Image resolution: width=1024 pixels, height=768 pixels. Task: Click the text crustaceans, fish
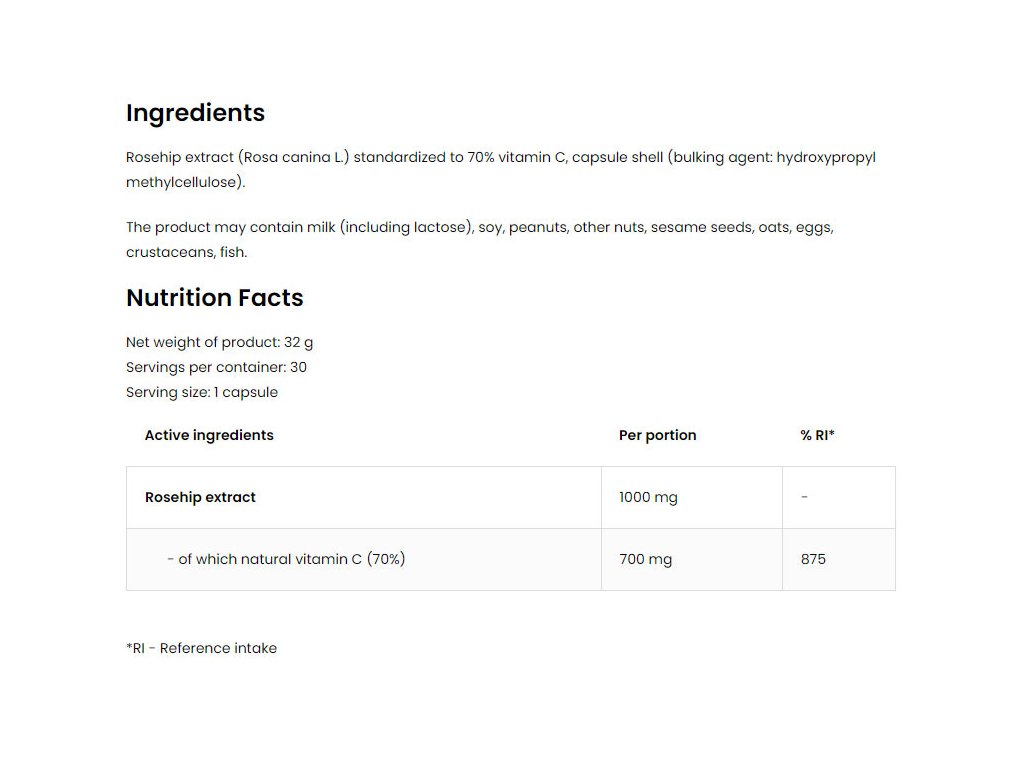[x=187, y=253]
